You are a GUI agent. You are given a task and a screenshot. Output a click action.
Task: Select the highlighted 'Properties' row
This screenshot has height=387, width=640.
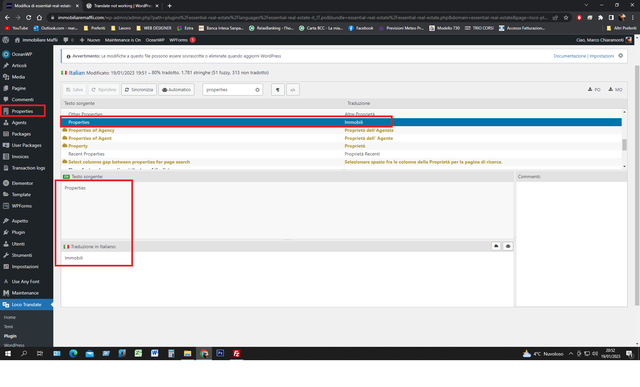341,122
